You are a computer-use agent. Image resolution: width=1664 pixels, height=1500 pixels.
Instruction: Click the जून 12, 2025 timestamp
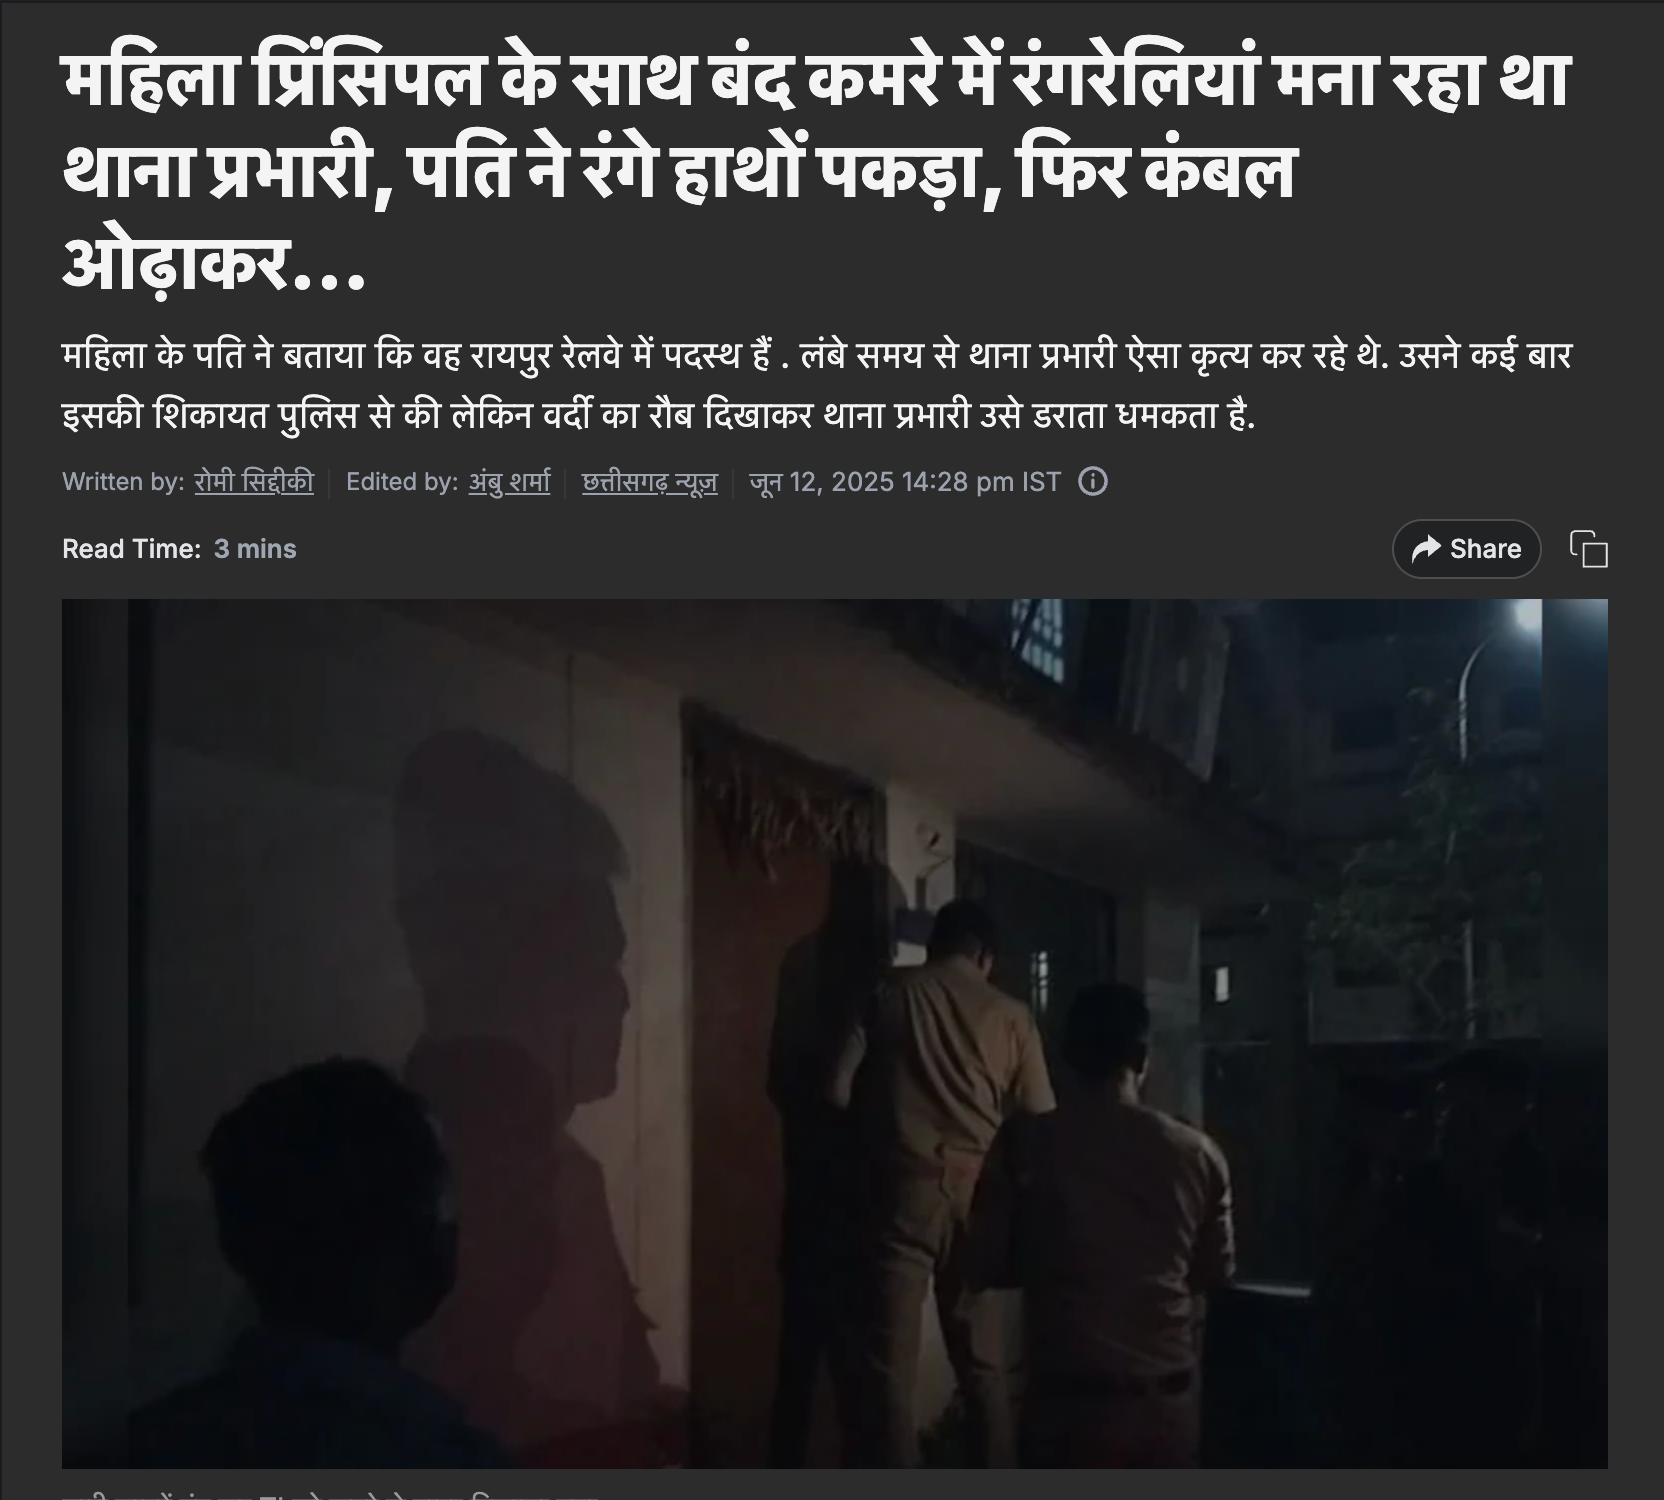(x=821, y=482)
